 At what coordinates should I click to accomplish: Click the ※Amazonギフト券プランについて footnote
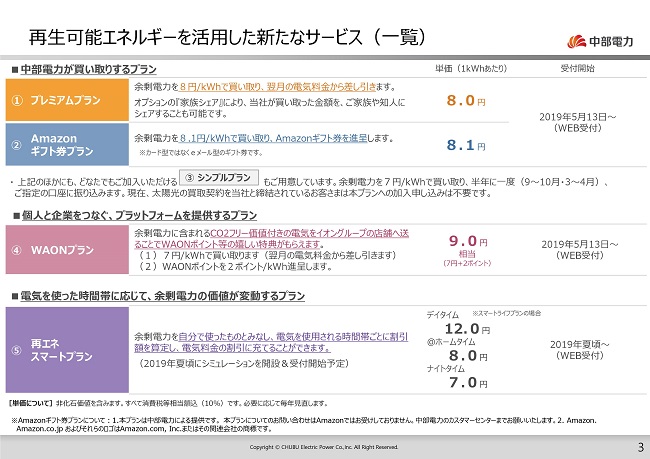click(304, 424)
